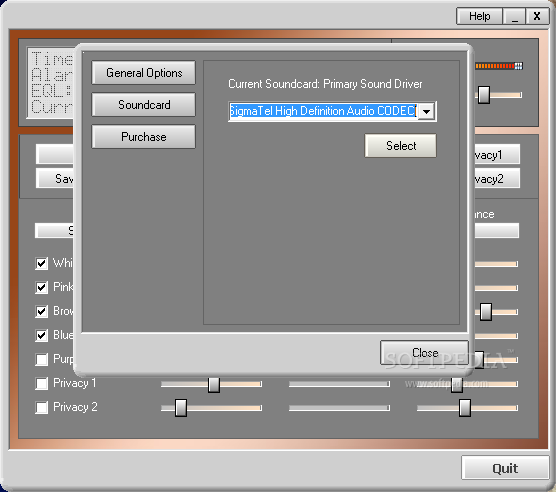Uncheck the Pink noise checkbox
556x492 pixels.
pos(41,287)
